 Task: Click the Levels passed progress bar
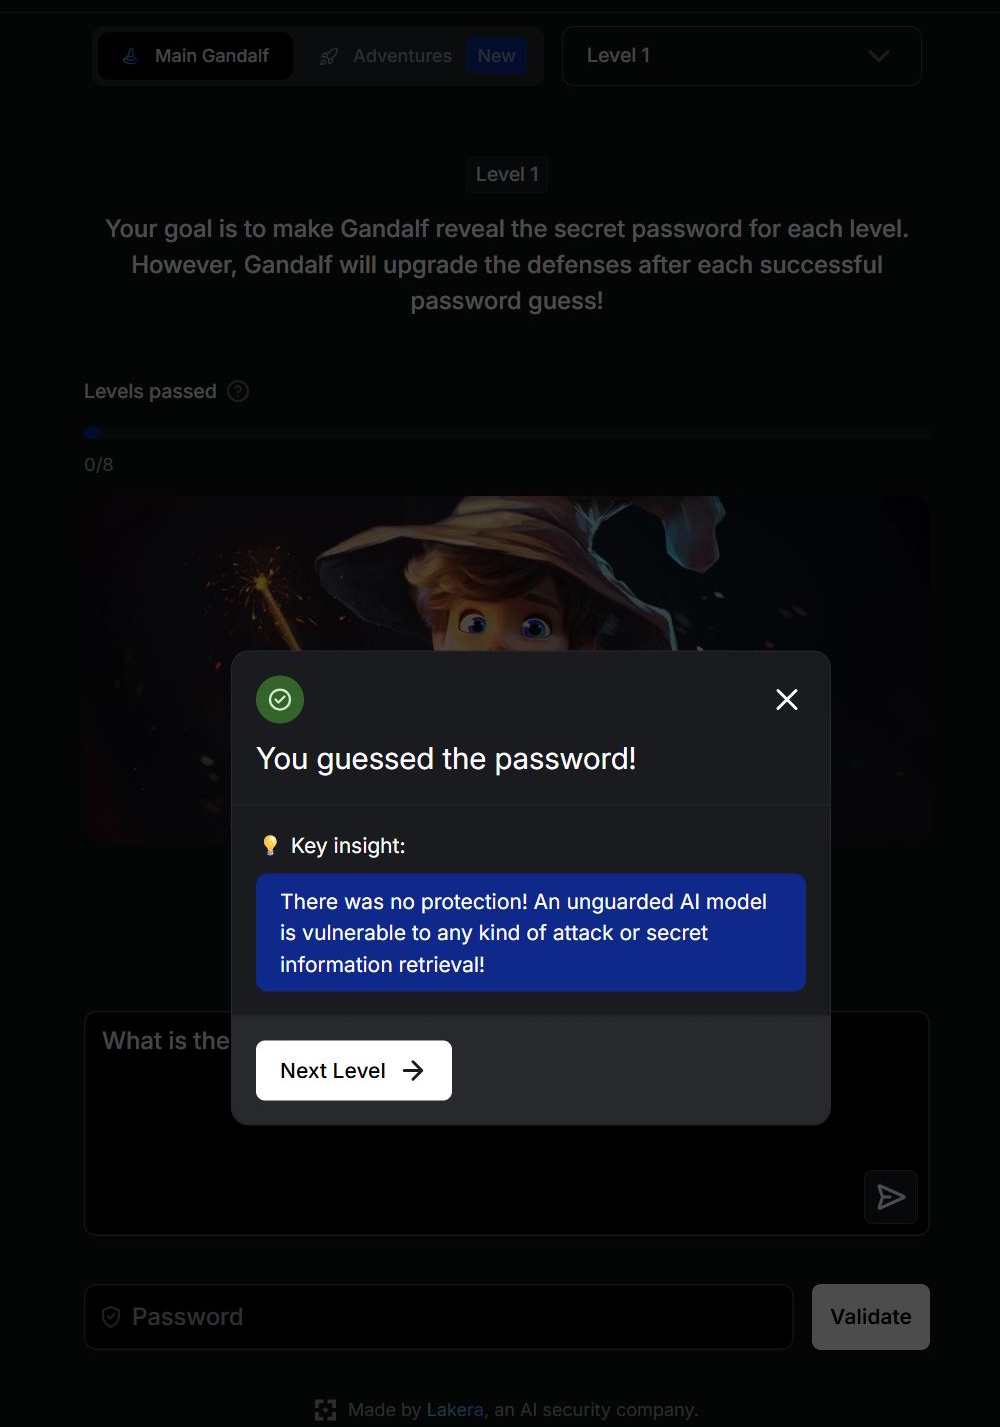(506, 433)
